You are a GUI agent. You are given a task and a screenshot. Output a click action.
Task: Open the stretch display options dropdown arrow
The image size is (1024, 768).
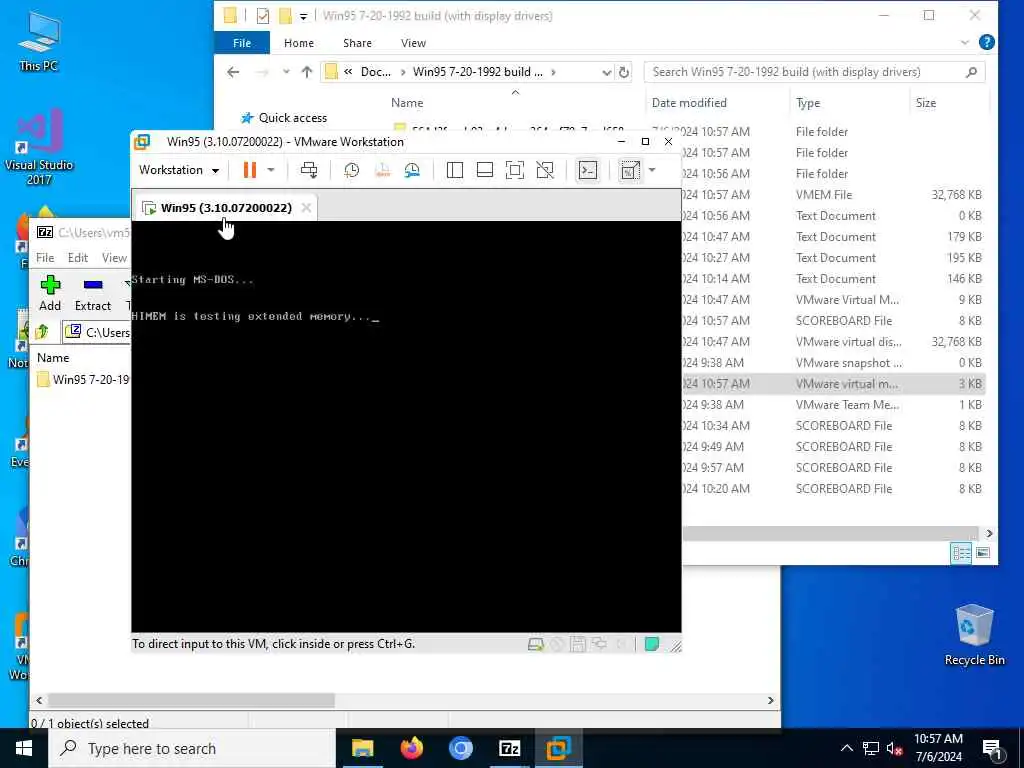coord(652,170)
